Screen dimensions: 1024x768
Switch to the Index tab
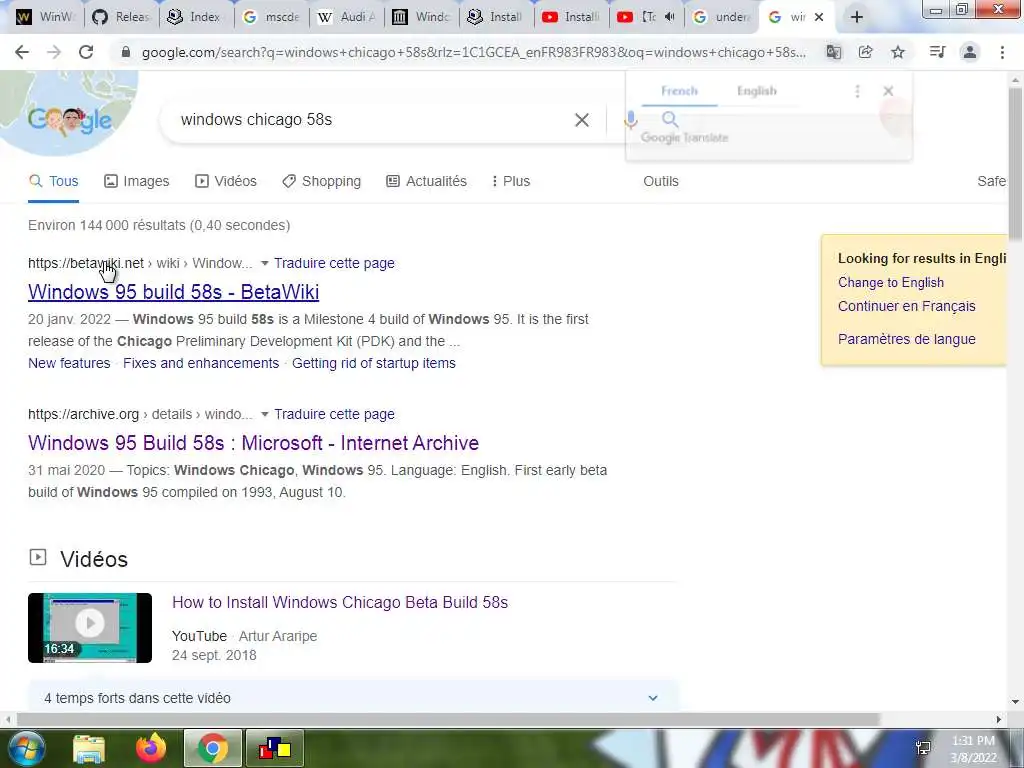point(195,17)
